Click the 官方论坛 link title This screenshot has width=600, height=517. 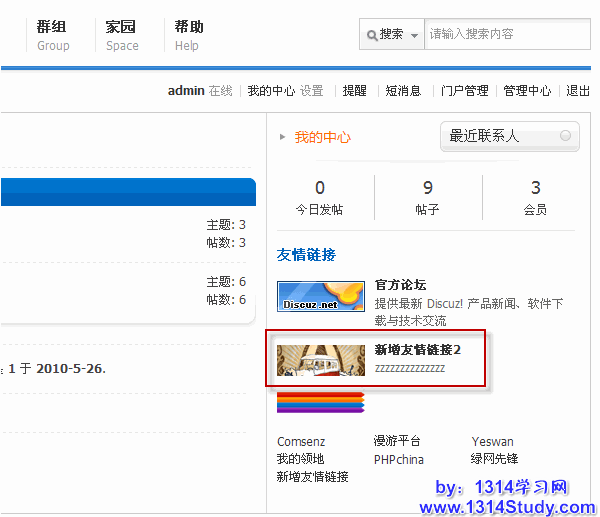pos(400,285)
